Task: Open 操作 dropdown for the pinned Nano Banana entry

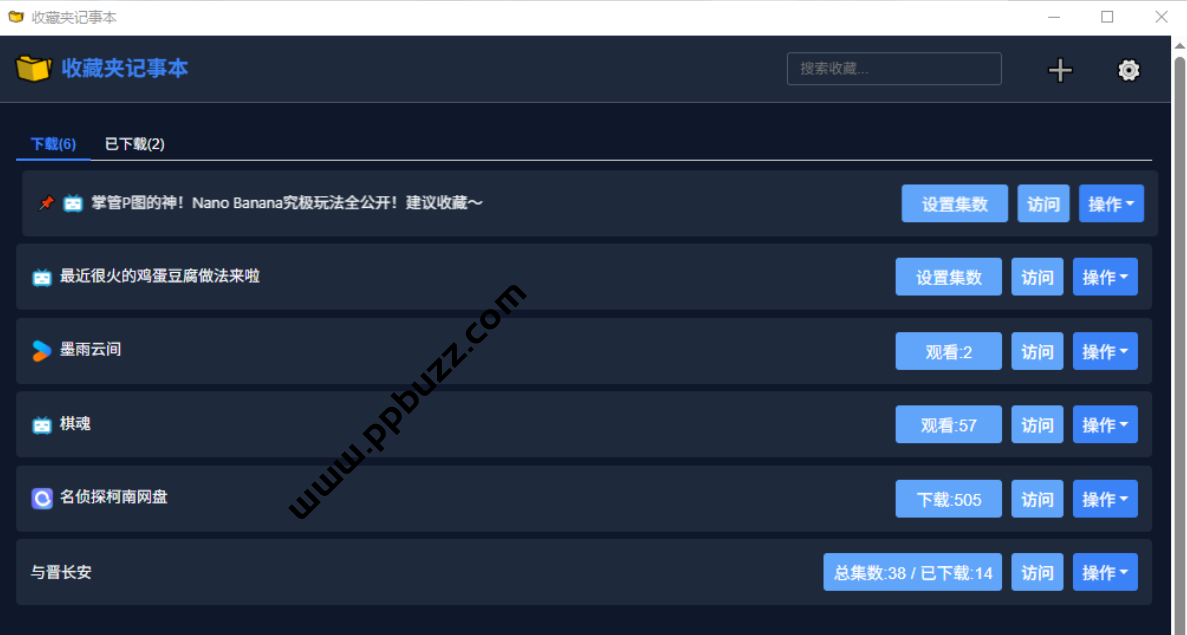Action: (x=1111, y=204)
